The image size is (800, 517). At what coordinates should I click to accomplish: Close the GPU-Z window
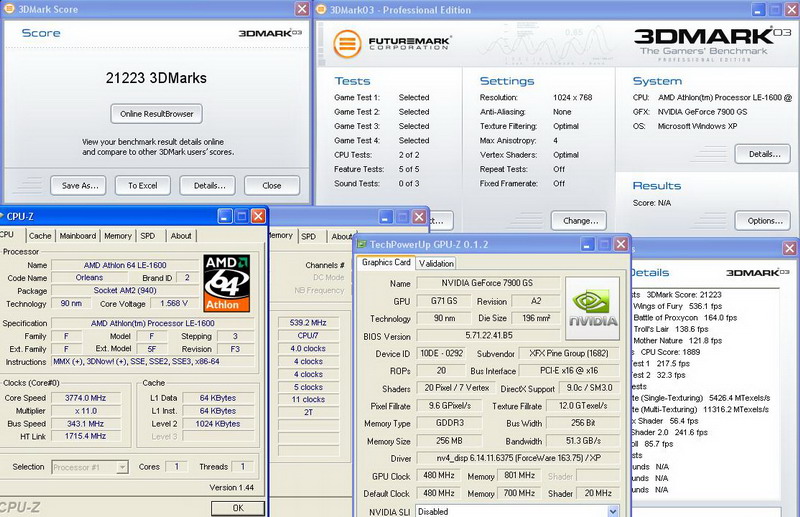[x=620, y=244]
